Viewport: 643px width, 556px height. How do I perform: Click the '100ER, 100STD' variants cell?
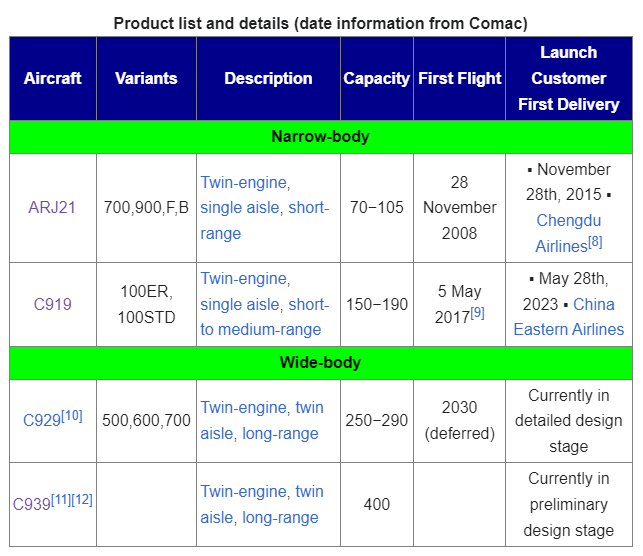click(146, 304)
